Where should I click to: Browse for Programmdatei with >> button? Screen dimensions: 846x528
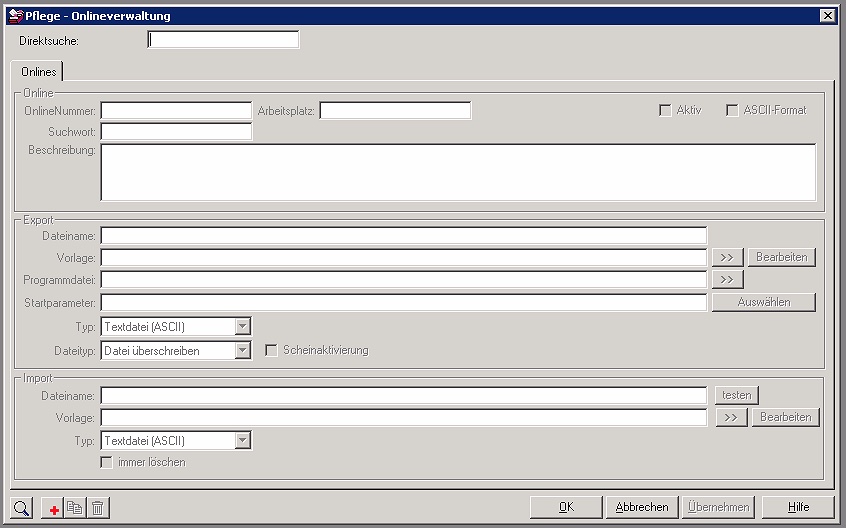728,279
